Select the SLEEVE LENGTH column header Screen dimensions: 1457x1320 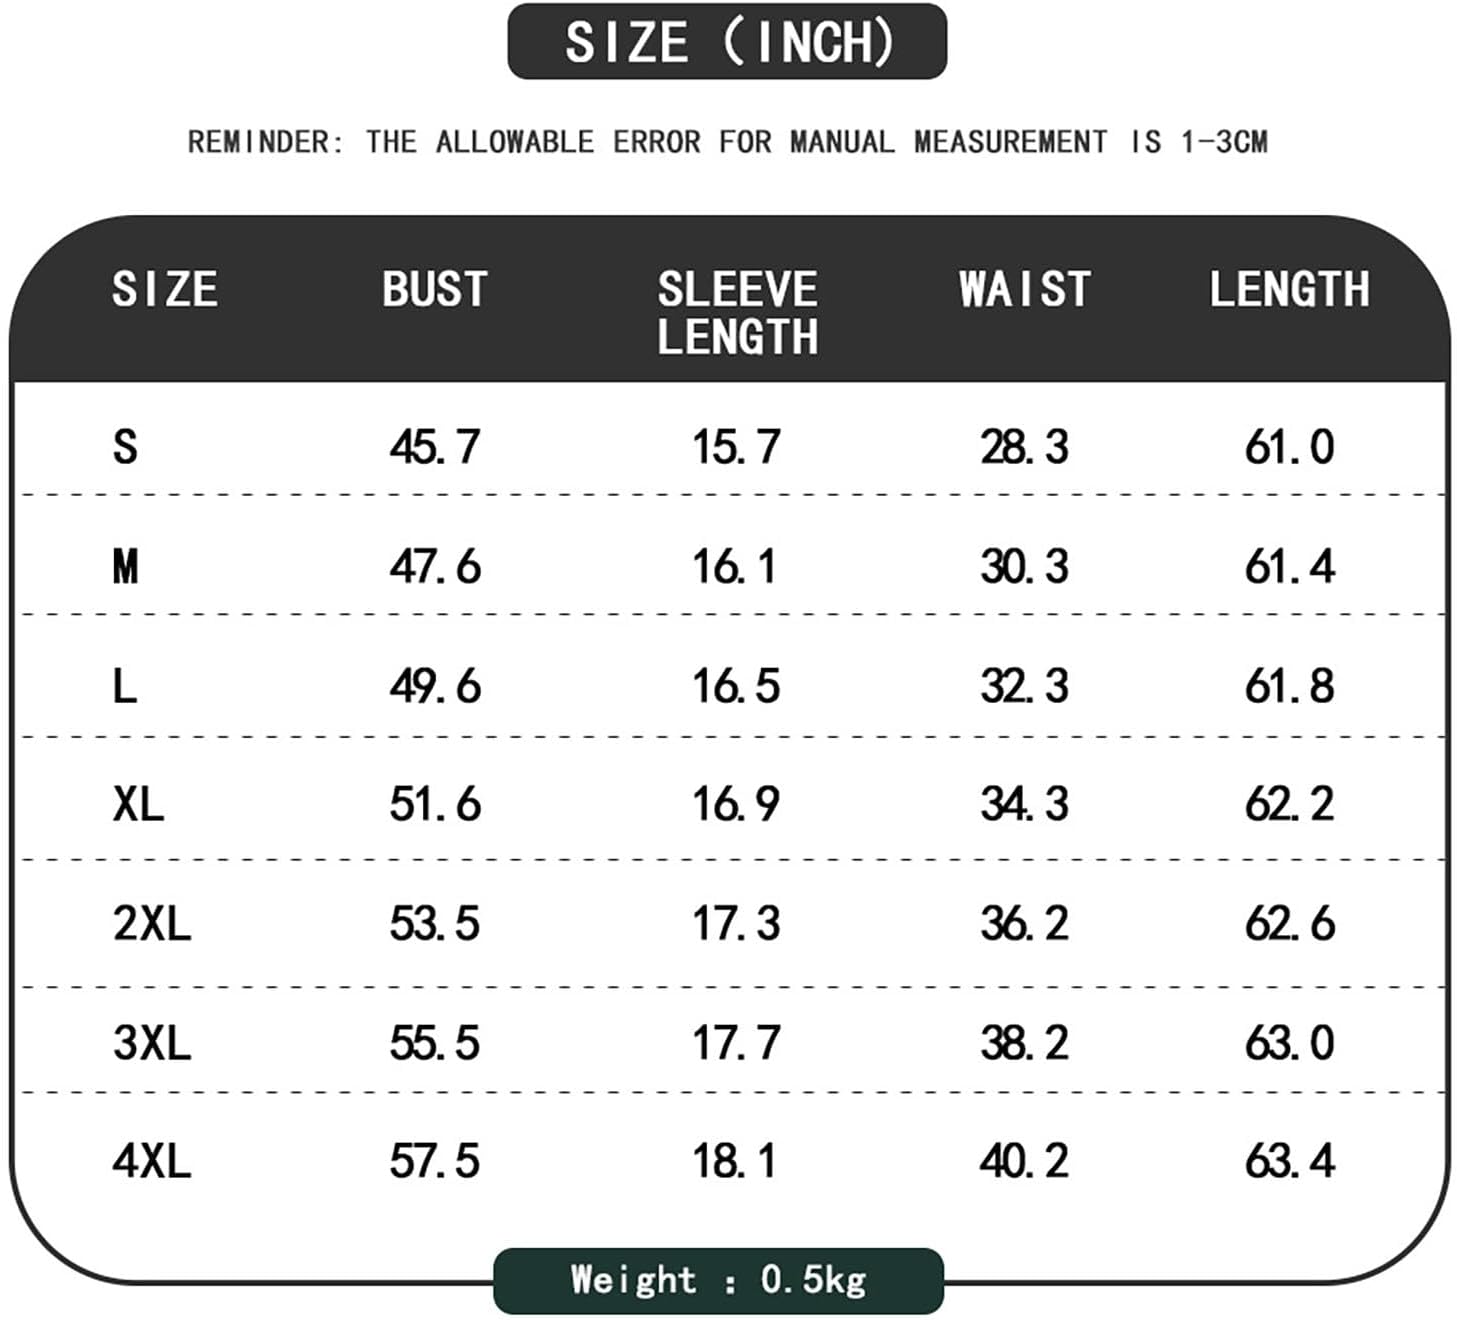[x=737, y=313]
